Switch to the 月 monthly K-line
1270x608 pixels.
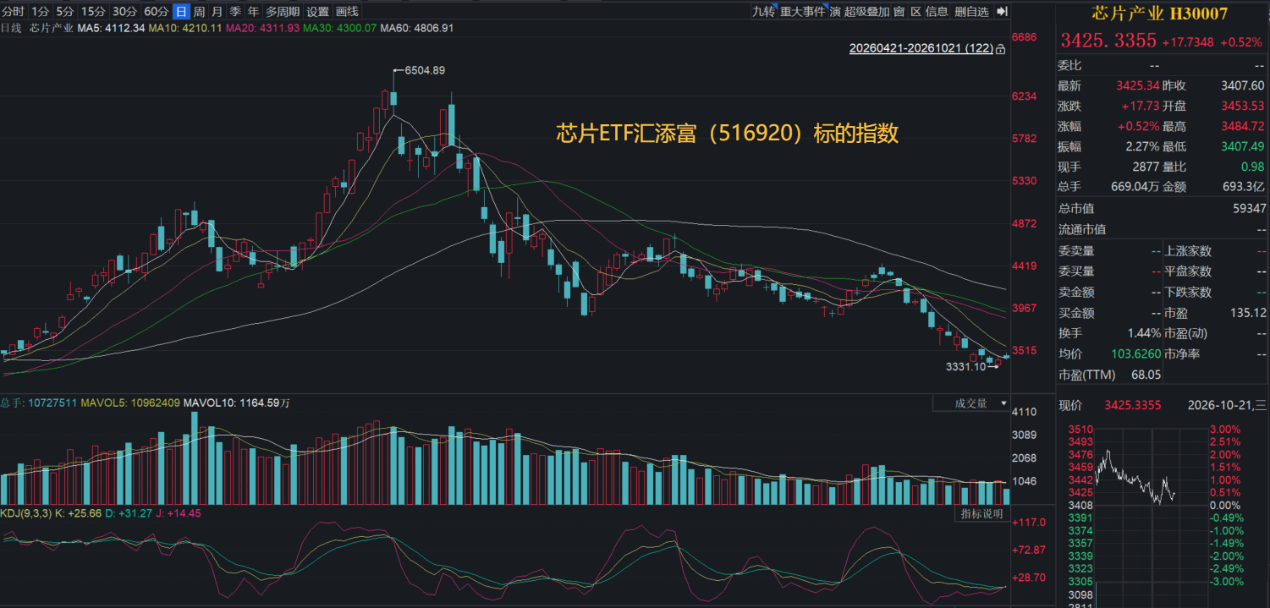[217, 12]
